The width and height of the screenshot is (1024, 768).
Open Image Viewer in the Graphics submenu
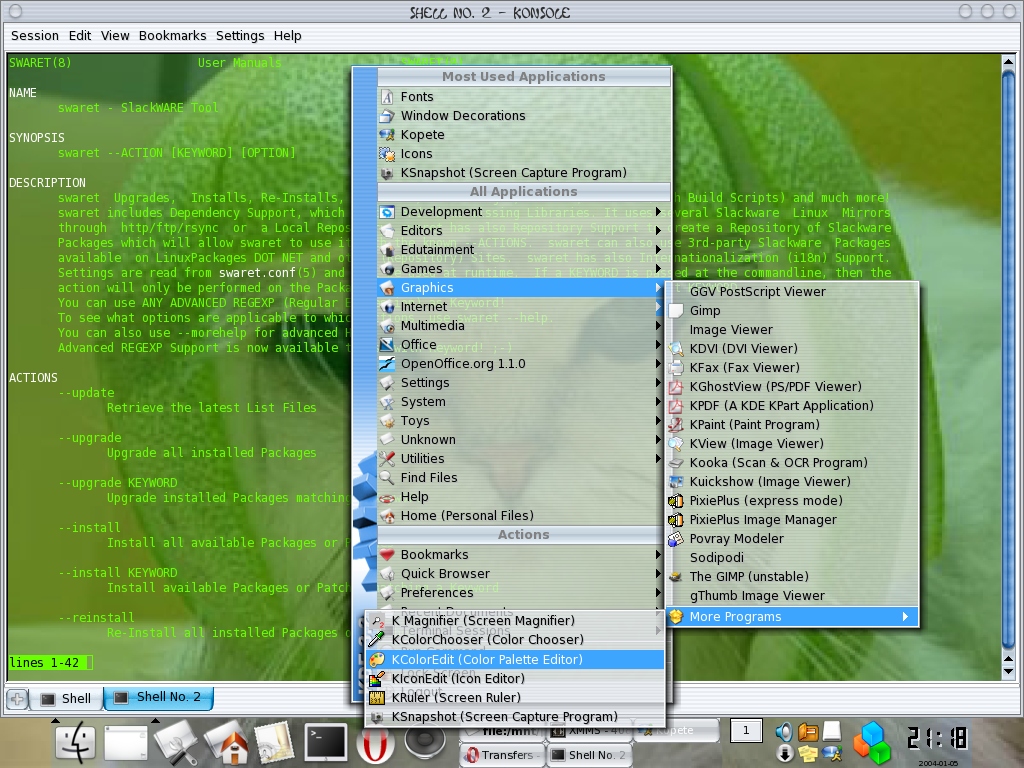click(792, 330)
